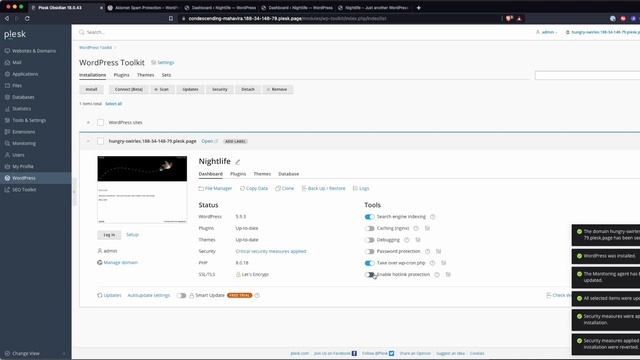Toggle Enable hotlink protection switch
The height and width of the screenshot is (360, 640).
(369, 275)
